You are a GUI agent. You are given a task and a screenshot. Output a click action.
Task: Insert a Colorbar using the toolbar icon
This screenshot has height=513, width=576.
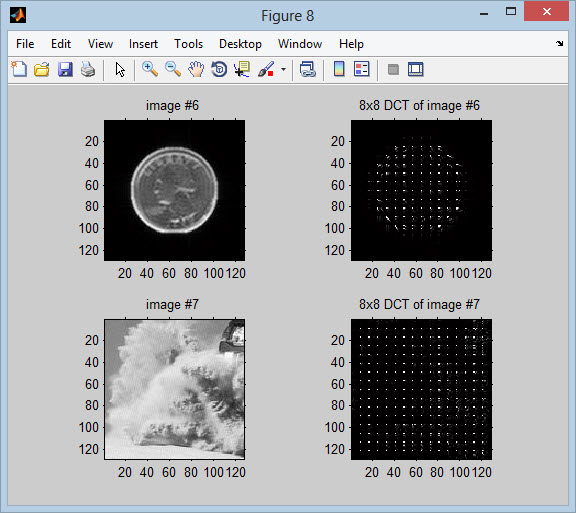[339, 69]
